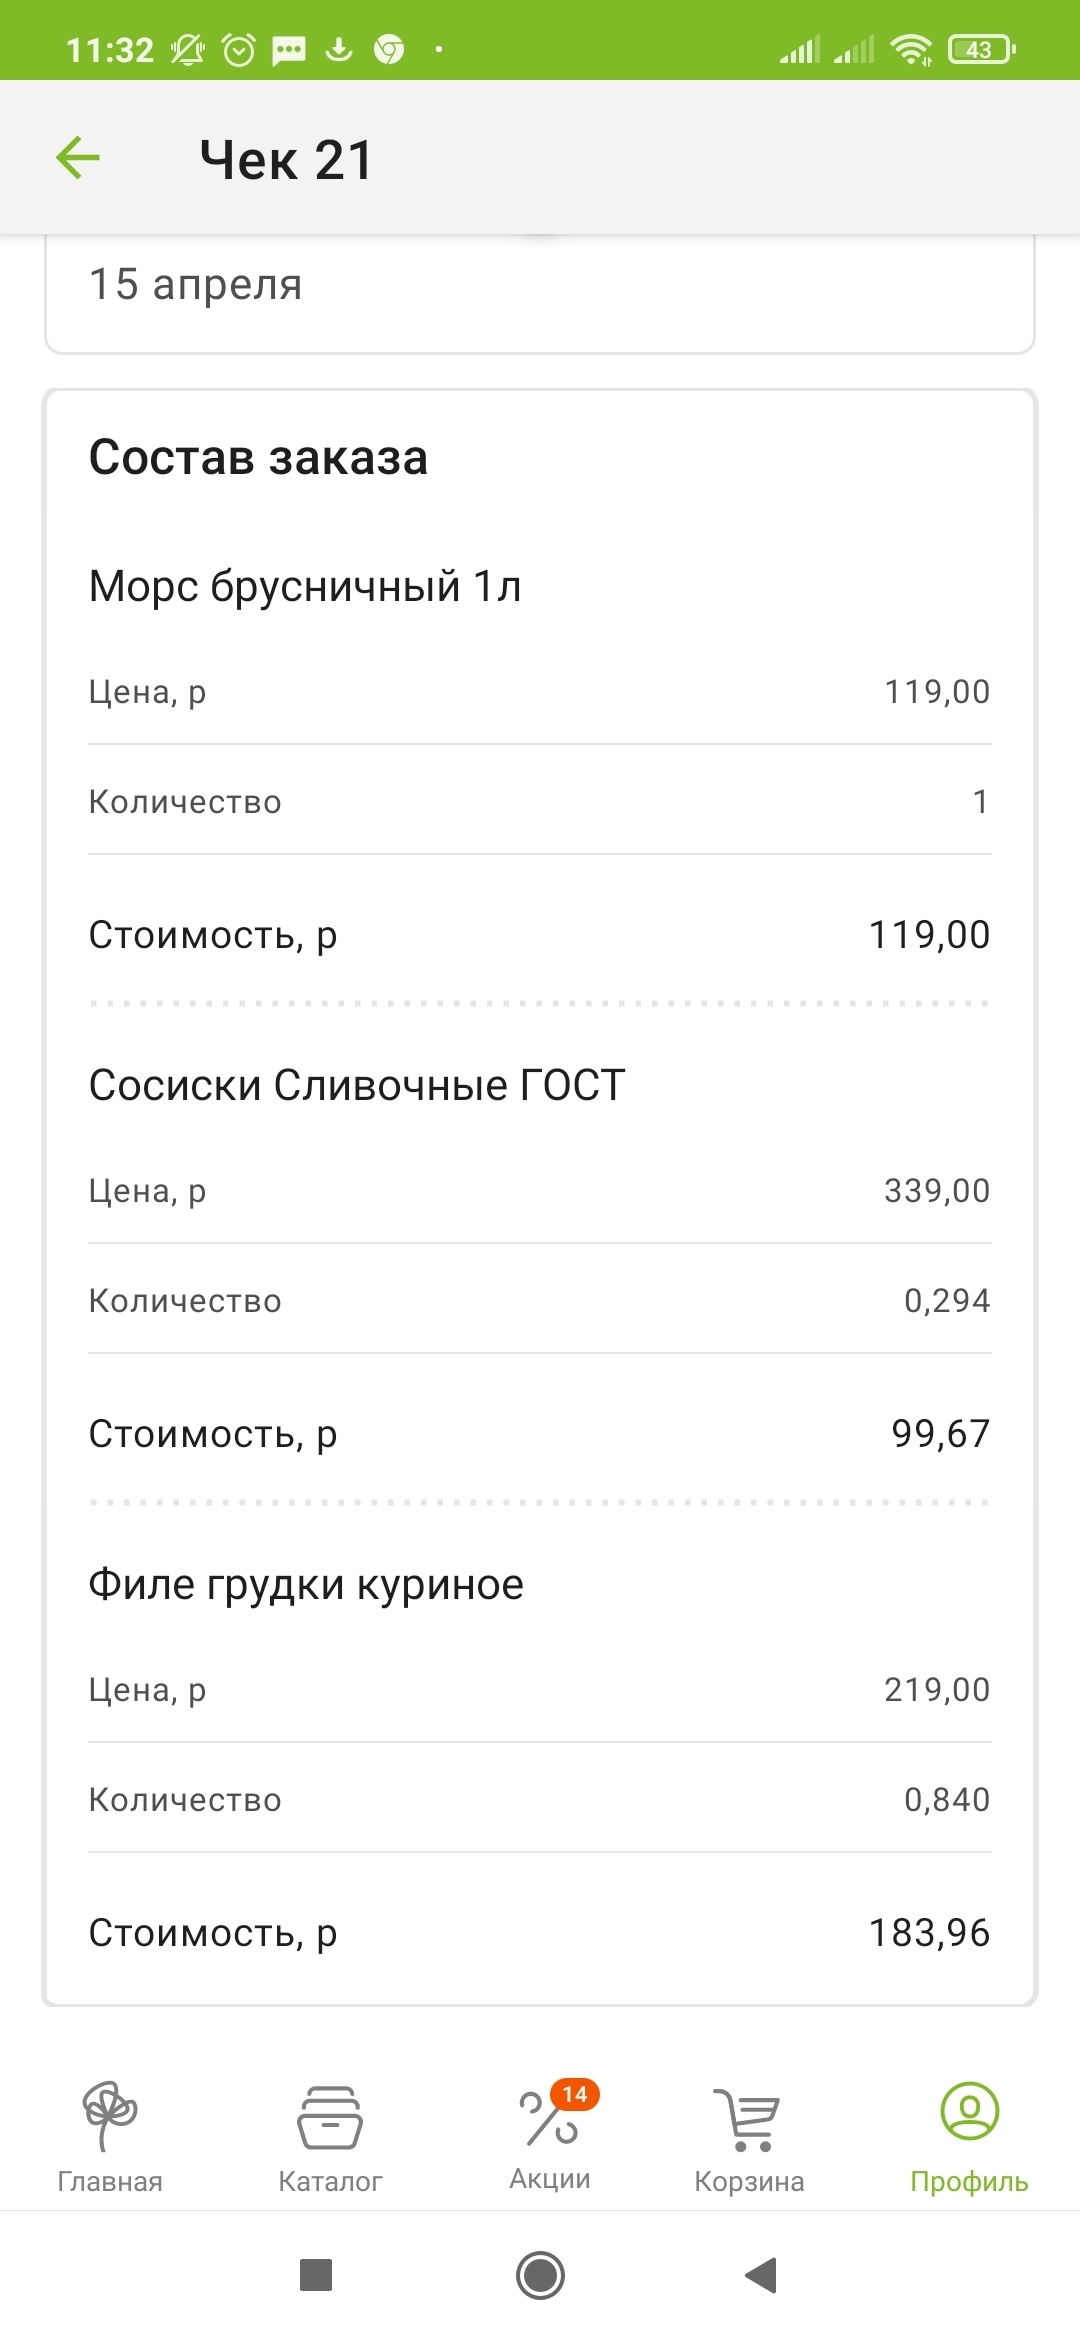The height and width of the screenshot is (2340, 1080).
Task: Select the Морс брусничный 1л item
Action: 305,586
